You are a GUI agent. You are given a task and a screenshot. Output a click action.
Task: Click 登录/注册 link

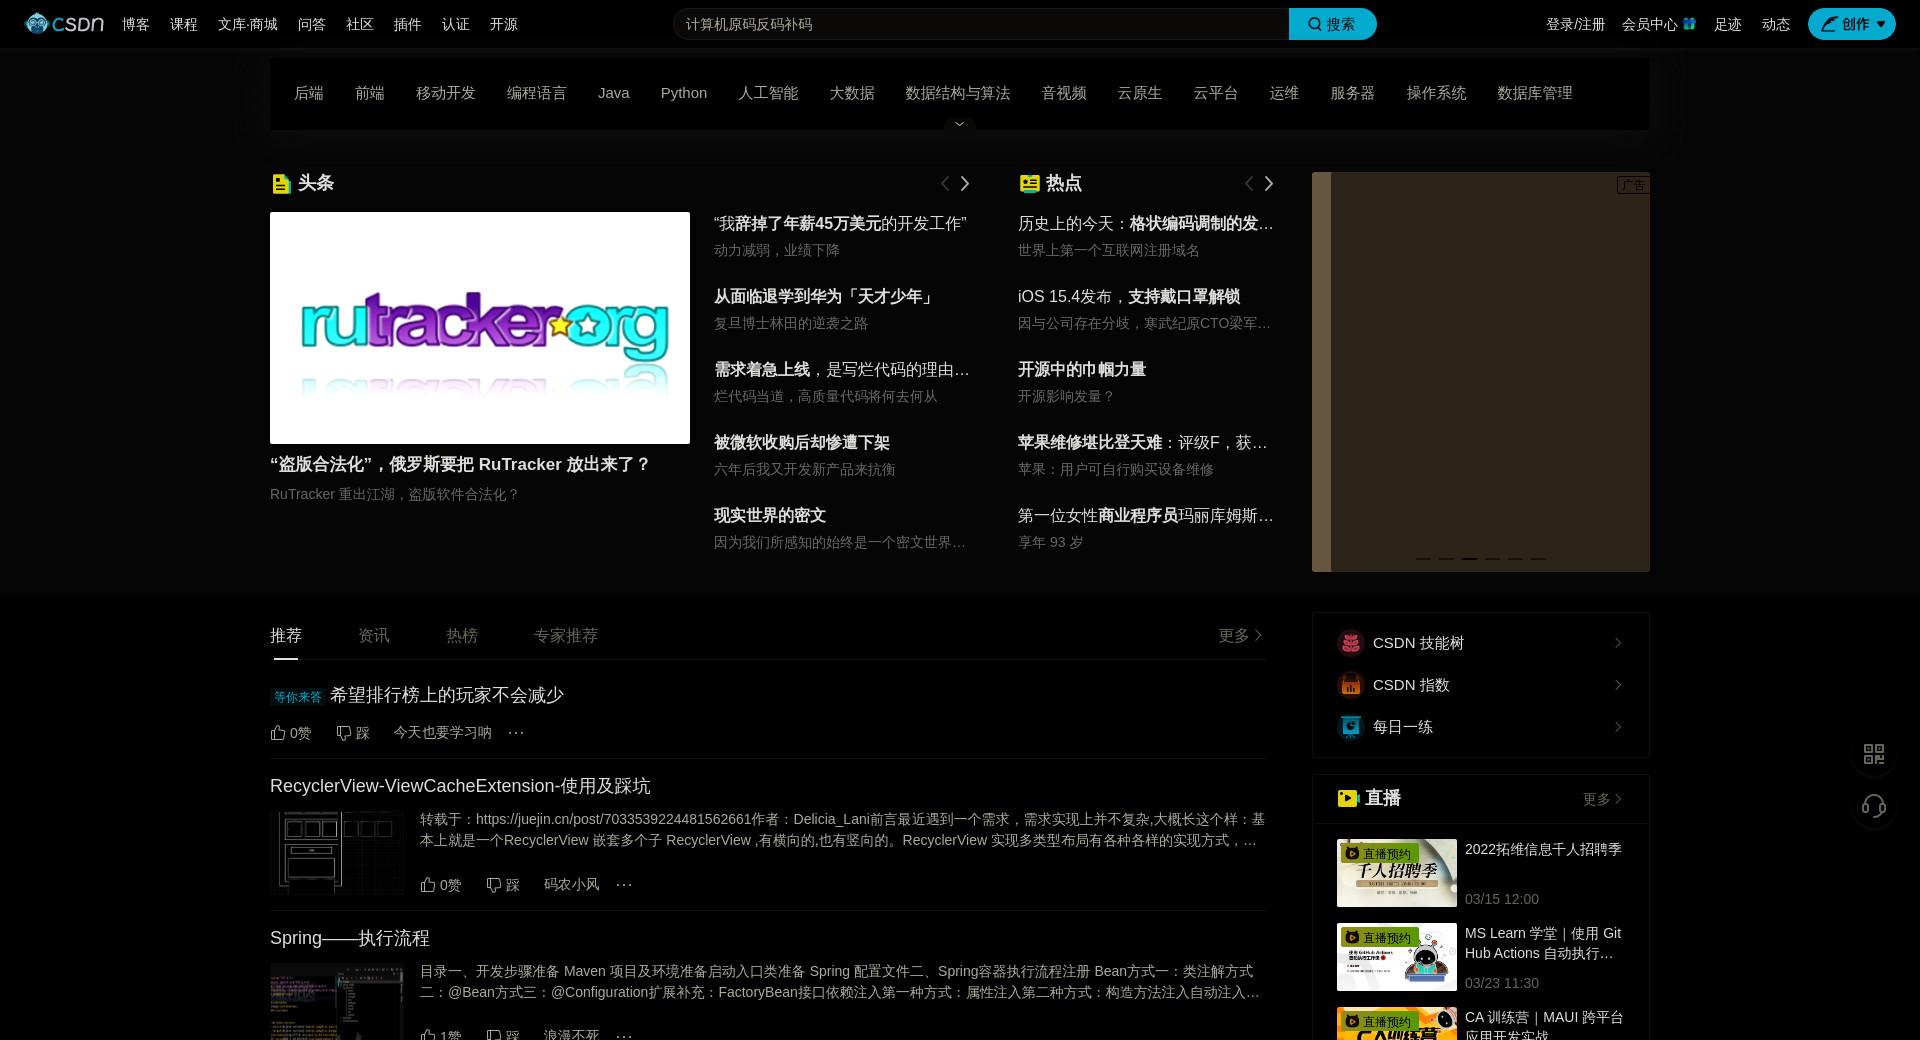(x=1575, y=24)
